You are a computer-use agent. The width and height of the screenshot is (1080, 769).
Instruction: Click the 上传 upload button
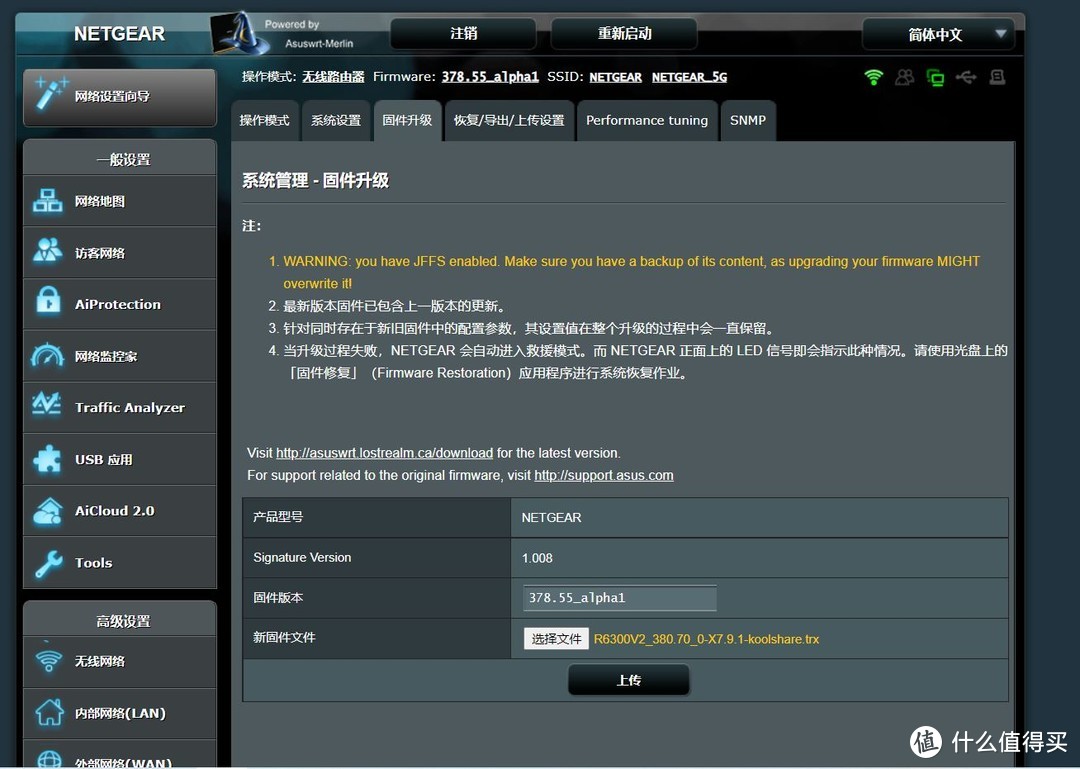(x=628, y=680)
